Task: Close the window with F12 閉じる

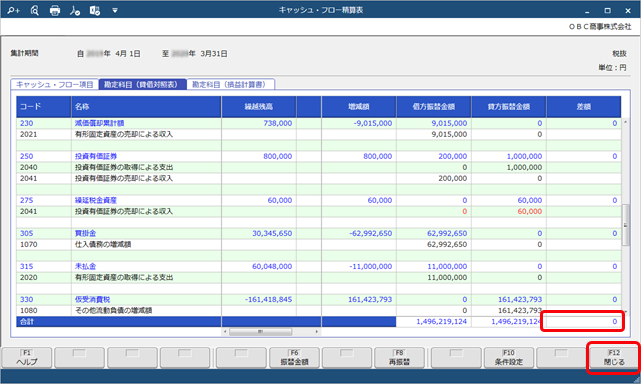Action: click(x=614, y=358)
